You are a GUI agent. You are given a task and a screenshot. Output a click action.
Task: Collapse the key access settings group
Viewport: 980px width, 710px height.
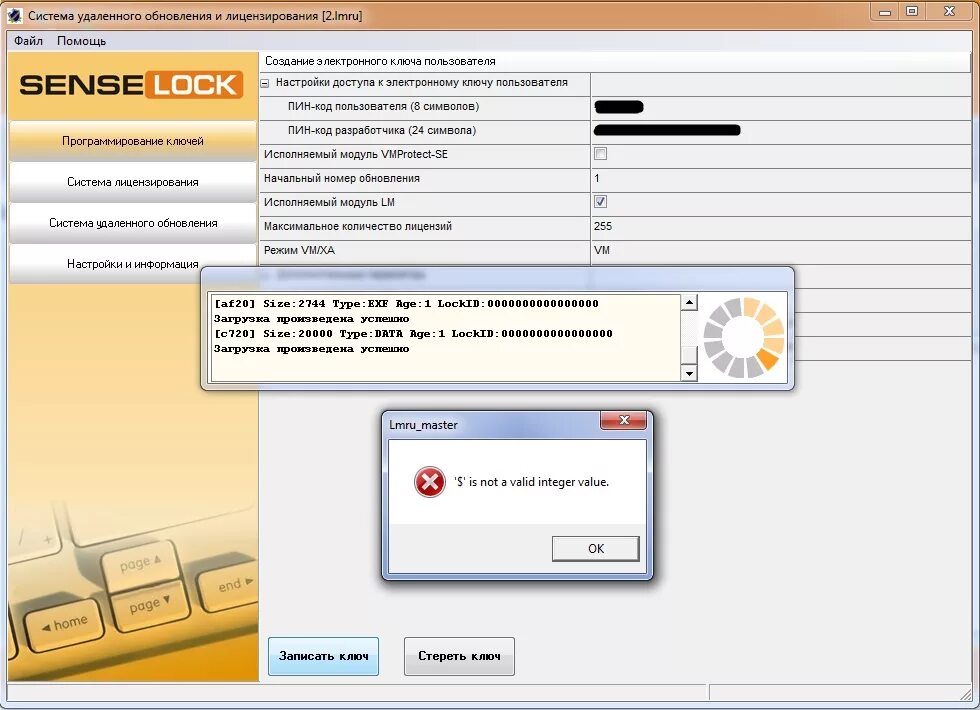tap(265, 83)
